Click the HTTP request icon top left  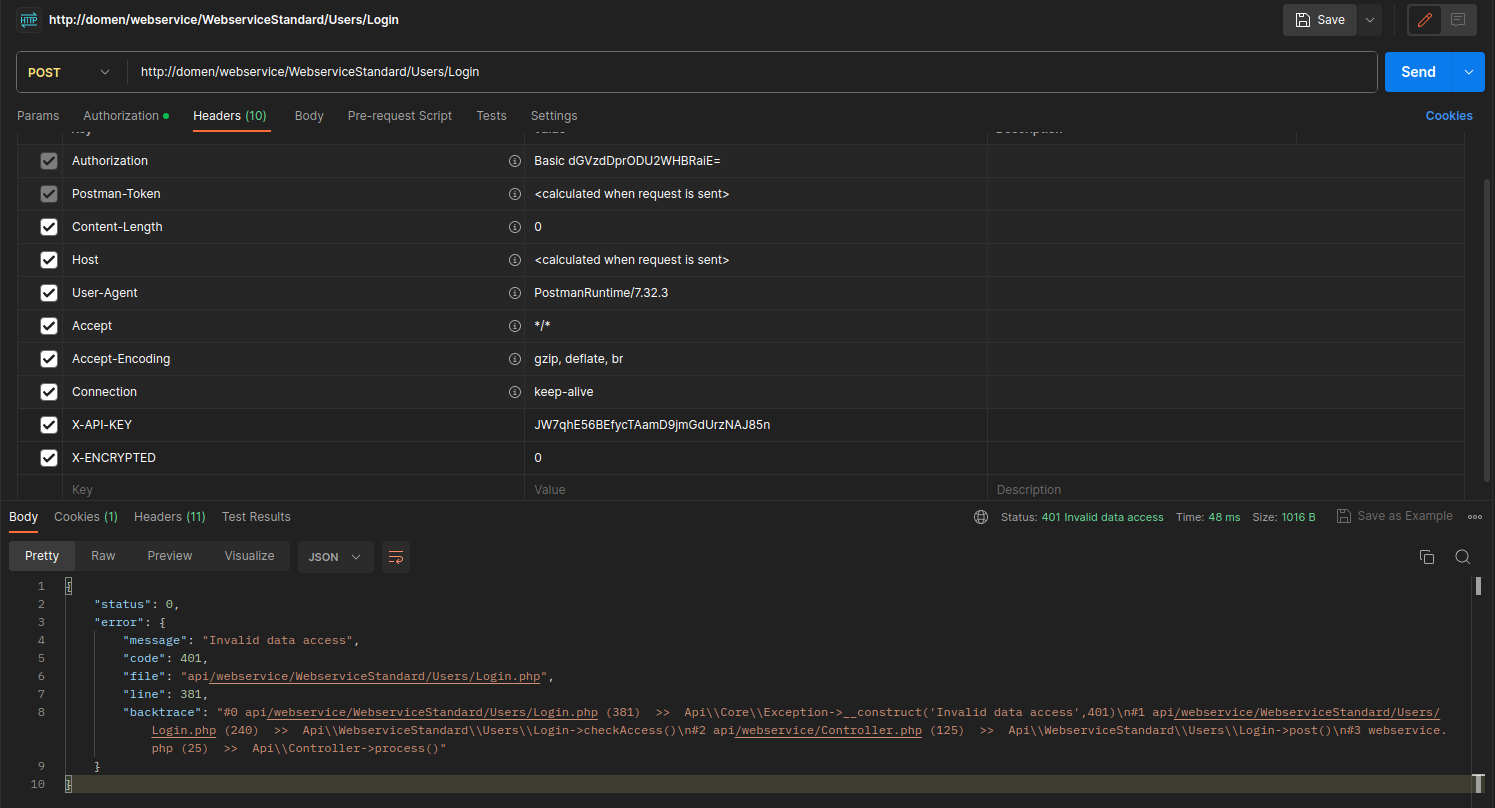point(28,19)
